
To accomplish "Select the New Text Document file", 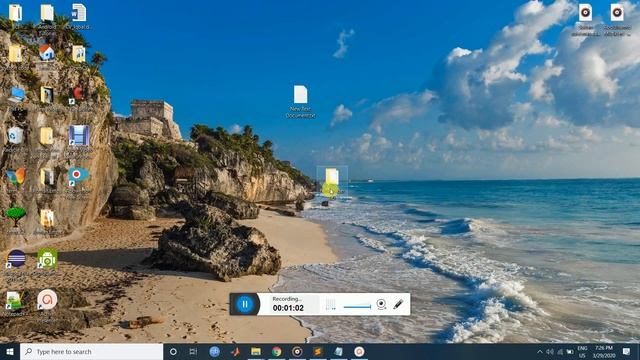I will [x=300, y=102].
